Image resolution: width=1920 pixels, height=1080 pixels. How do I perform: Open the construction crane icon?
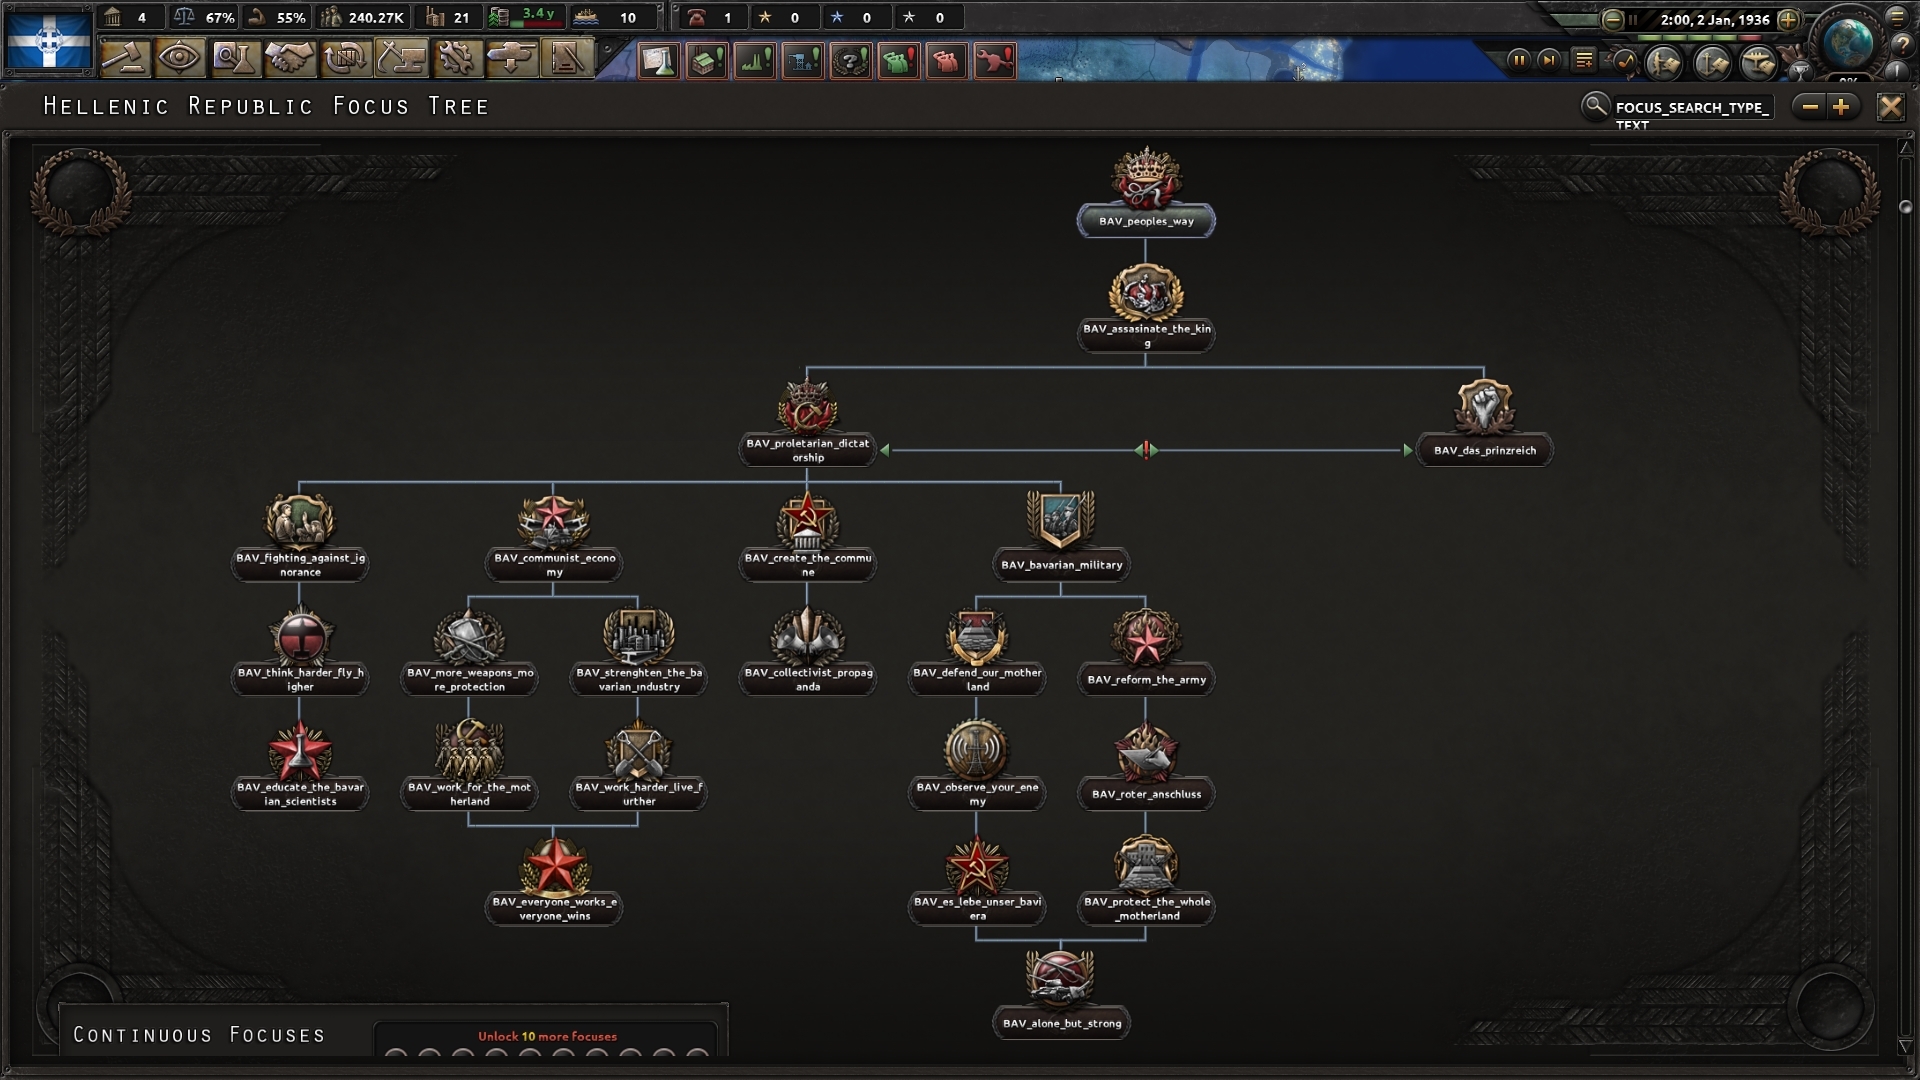pyautogui.click(x=400, y=59)
